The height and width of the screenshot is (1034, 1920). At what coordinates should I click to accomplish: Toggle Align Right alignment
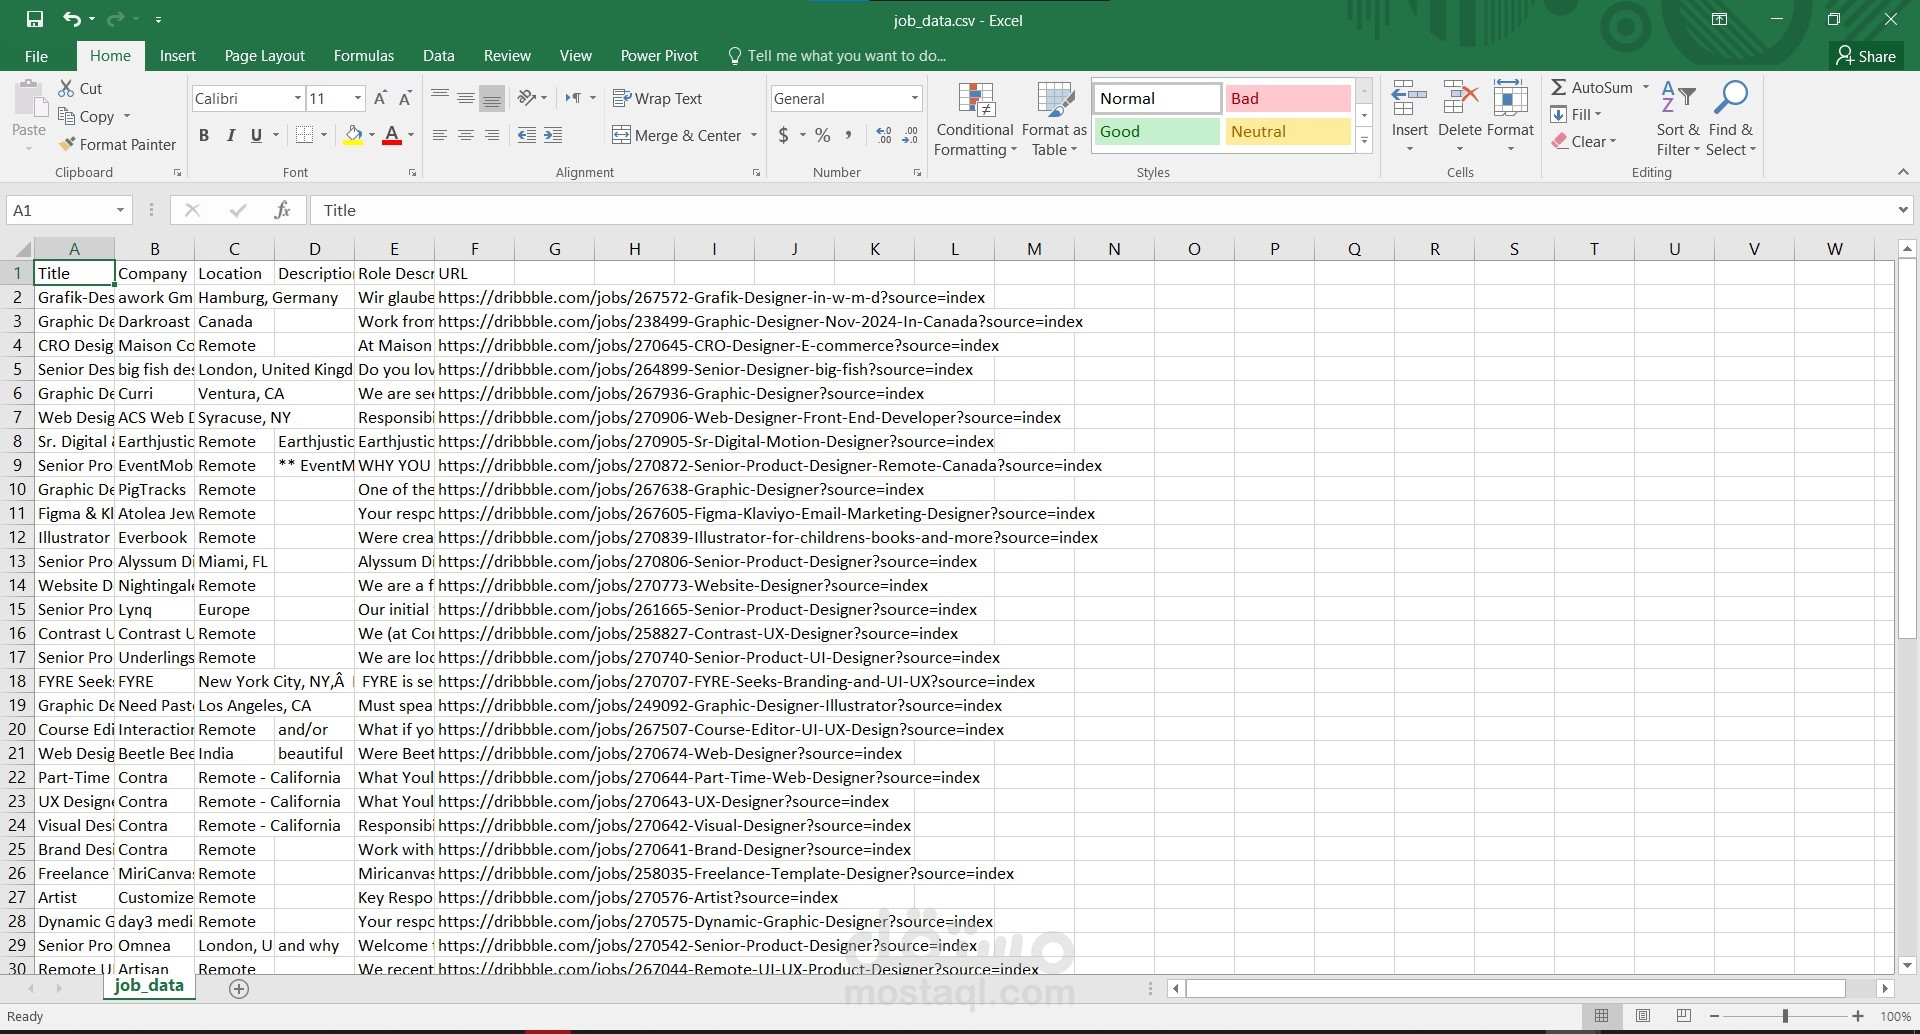tap(492, 135)
